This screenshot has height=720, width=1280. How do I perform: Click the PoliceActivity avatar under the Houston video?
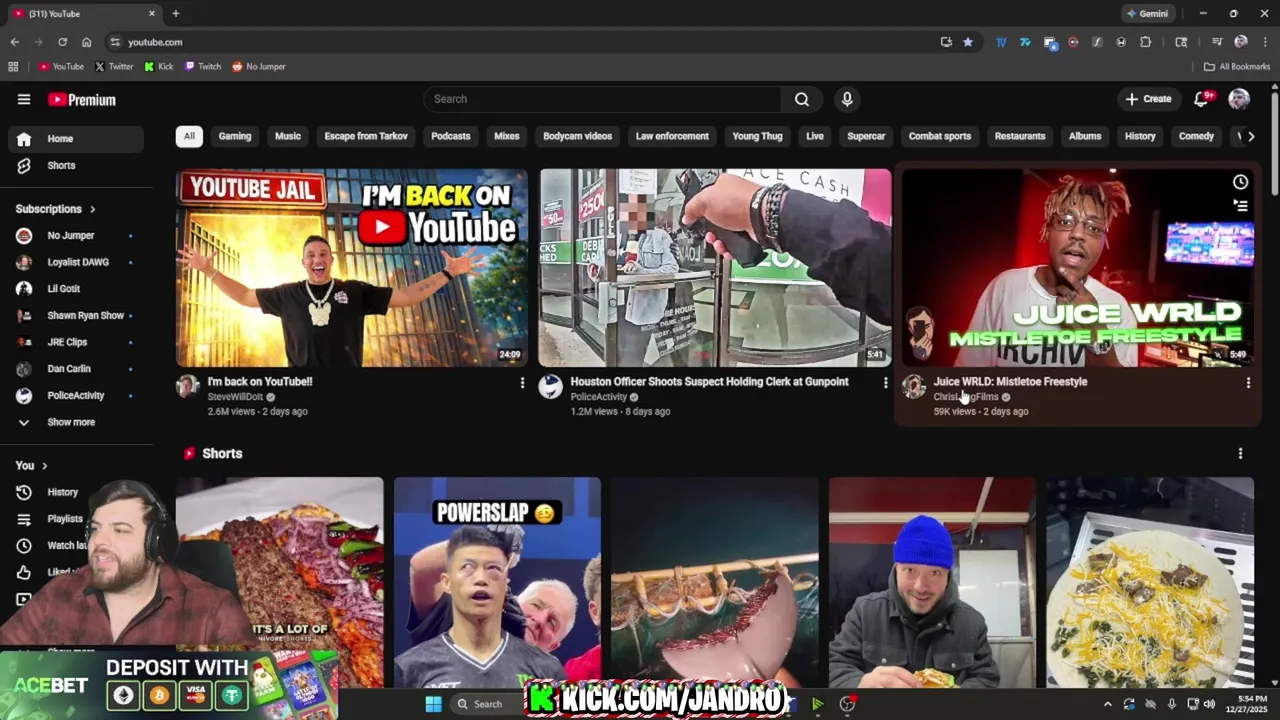click(x=550, y=387)
